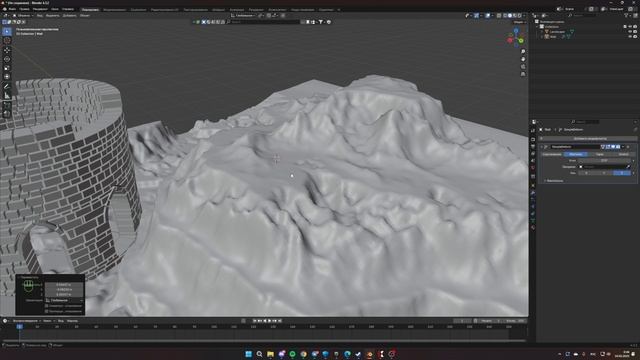This screenshot has height=360, width=640.
Task: Open the outliner filter funnel icon
Action: pyautogui.click(x=626, y=16)
